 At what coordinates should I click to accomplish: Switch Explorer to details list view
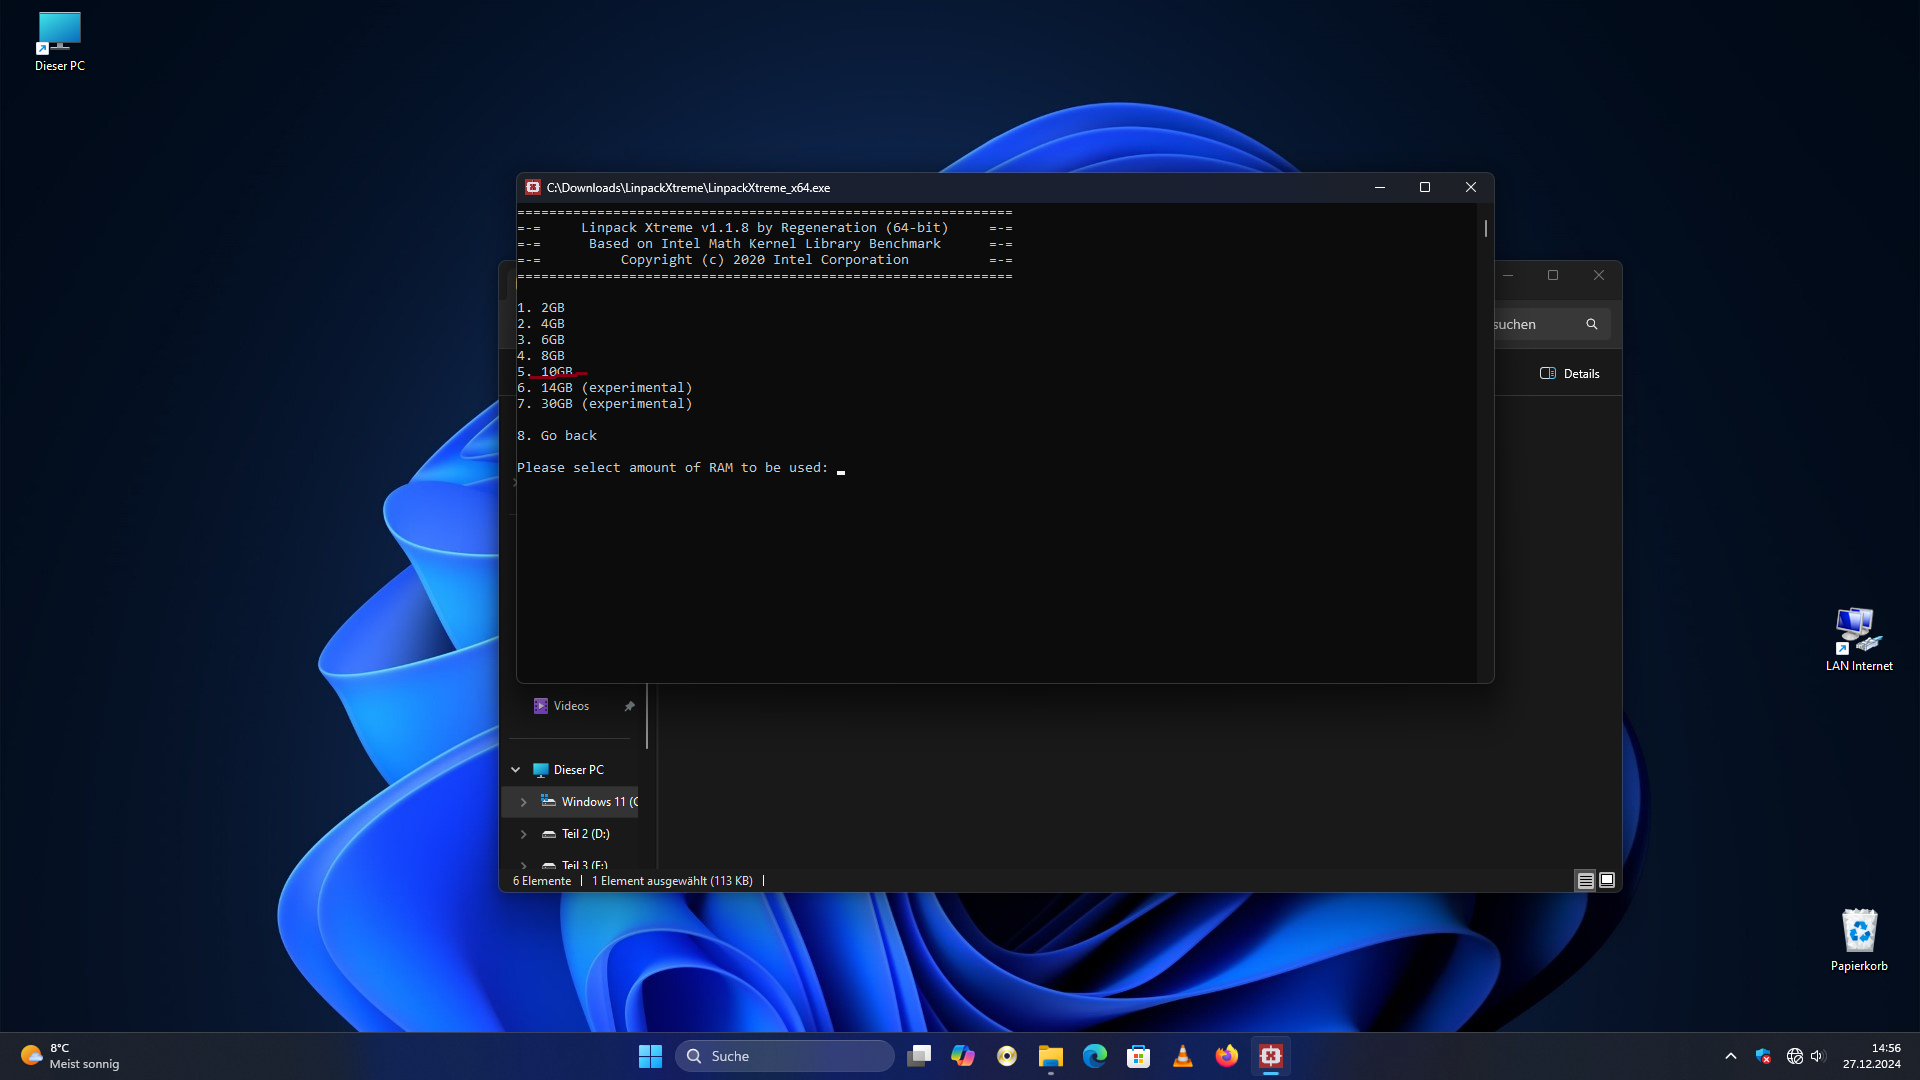pos(1585,880)
